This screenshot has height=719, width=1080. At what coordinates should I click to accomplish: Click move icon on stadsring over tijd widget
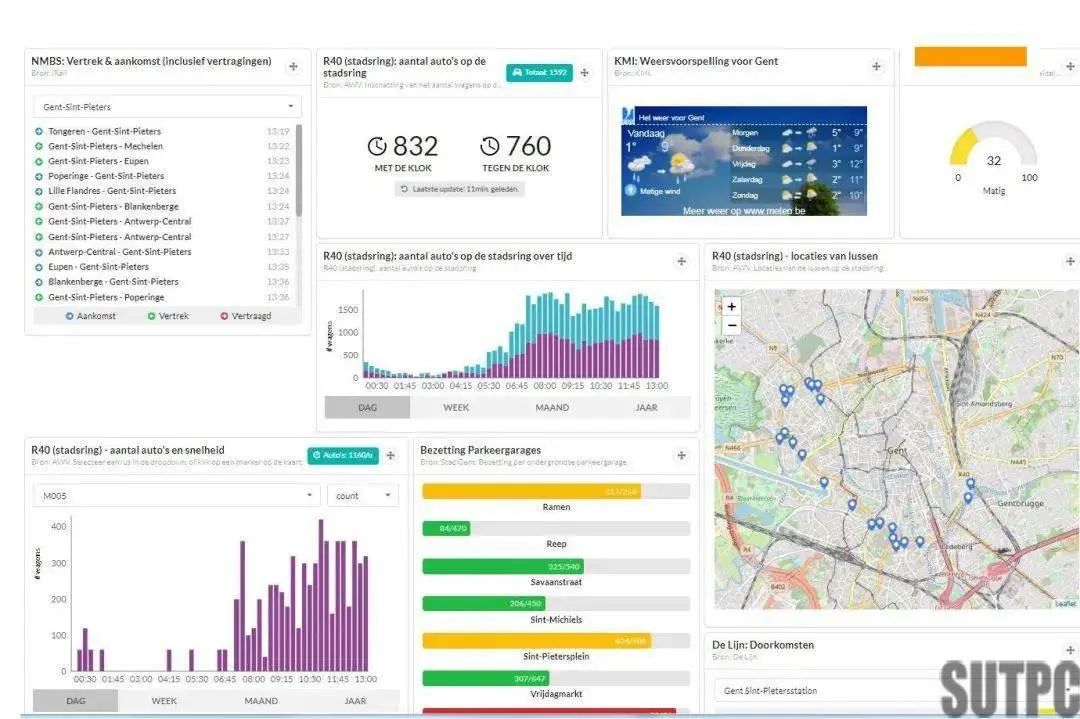point(681,261)
